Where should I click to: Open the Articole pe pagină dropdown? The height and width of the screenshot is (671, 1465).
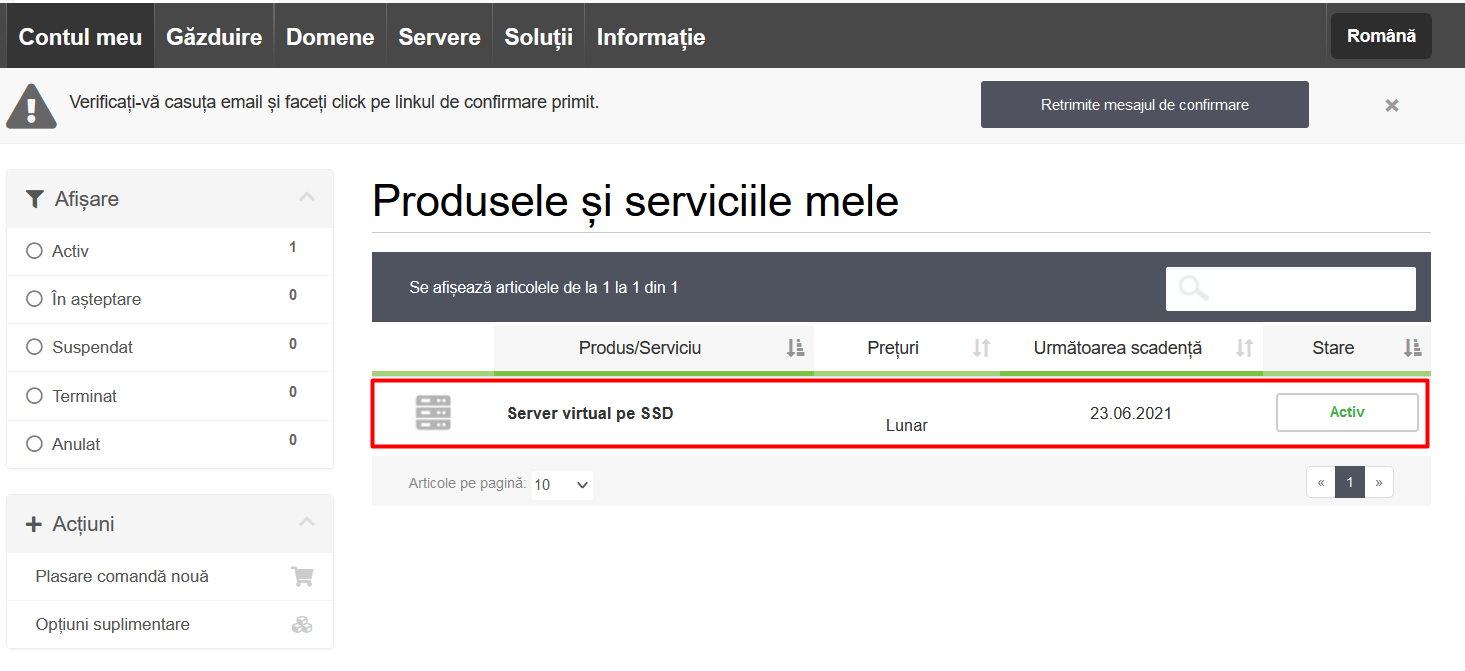(x=562, y=485)
